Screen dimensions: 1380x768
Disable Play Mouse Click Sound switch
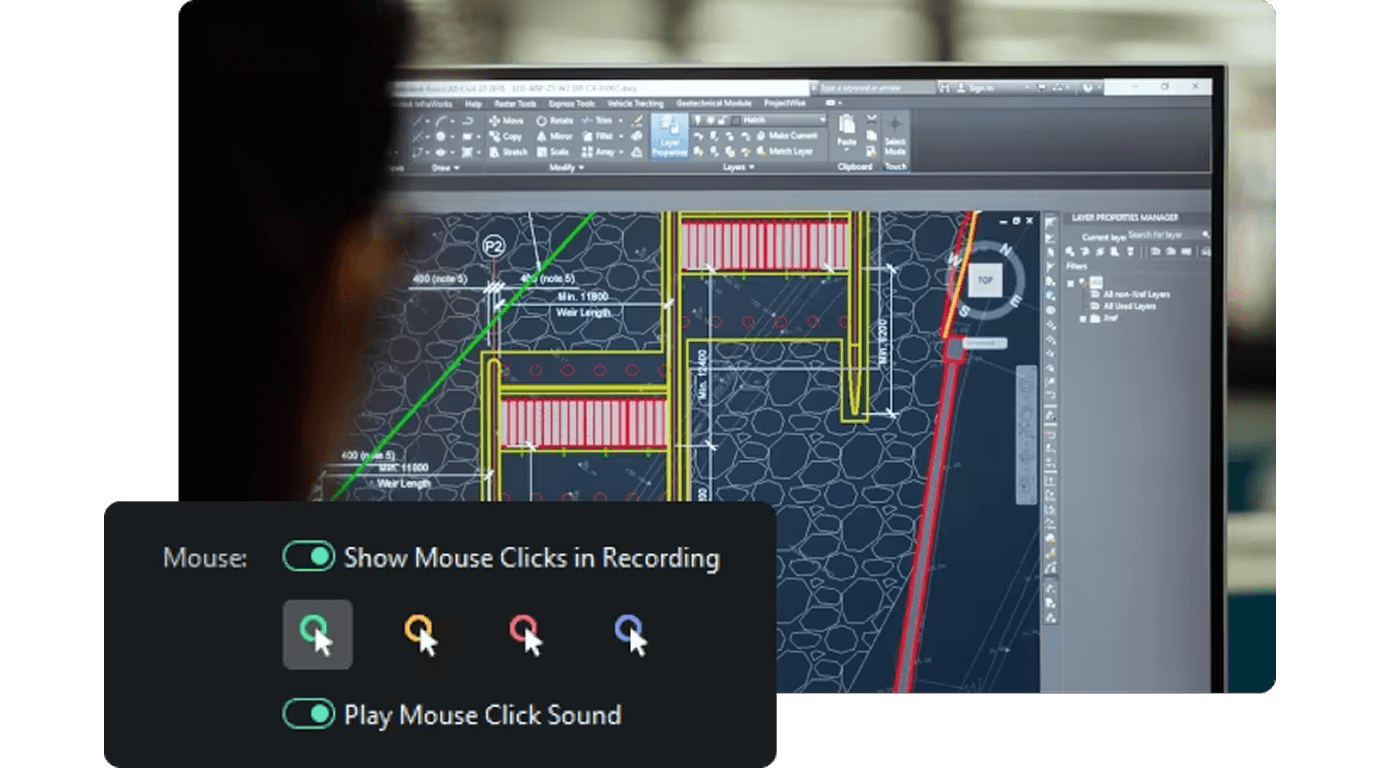tap(308, 714)
